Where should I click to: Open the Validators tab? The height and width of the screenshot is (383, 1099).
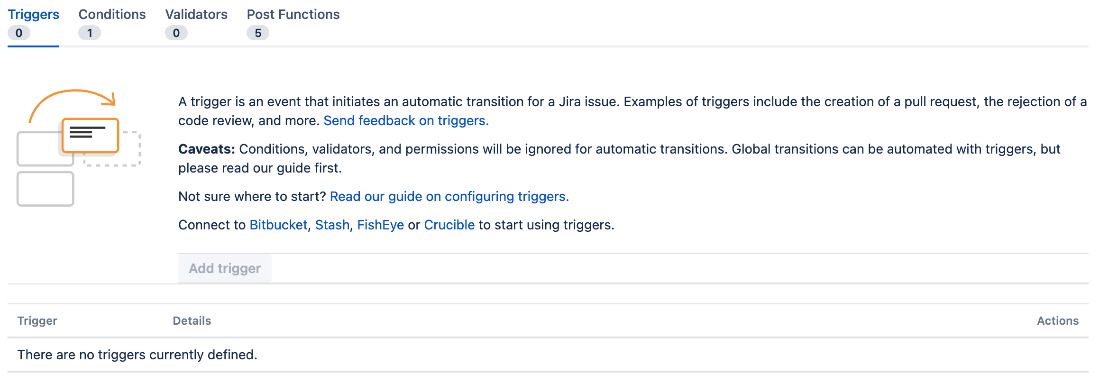point(196,14)
